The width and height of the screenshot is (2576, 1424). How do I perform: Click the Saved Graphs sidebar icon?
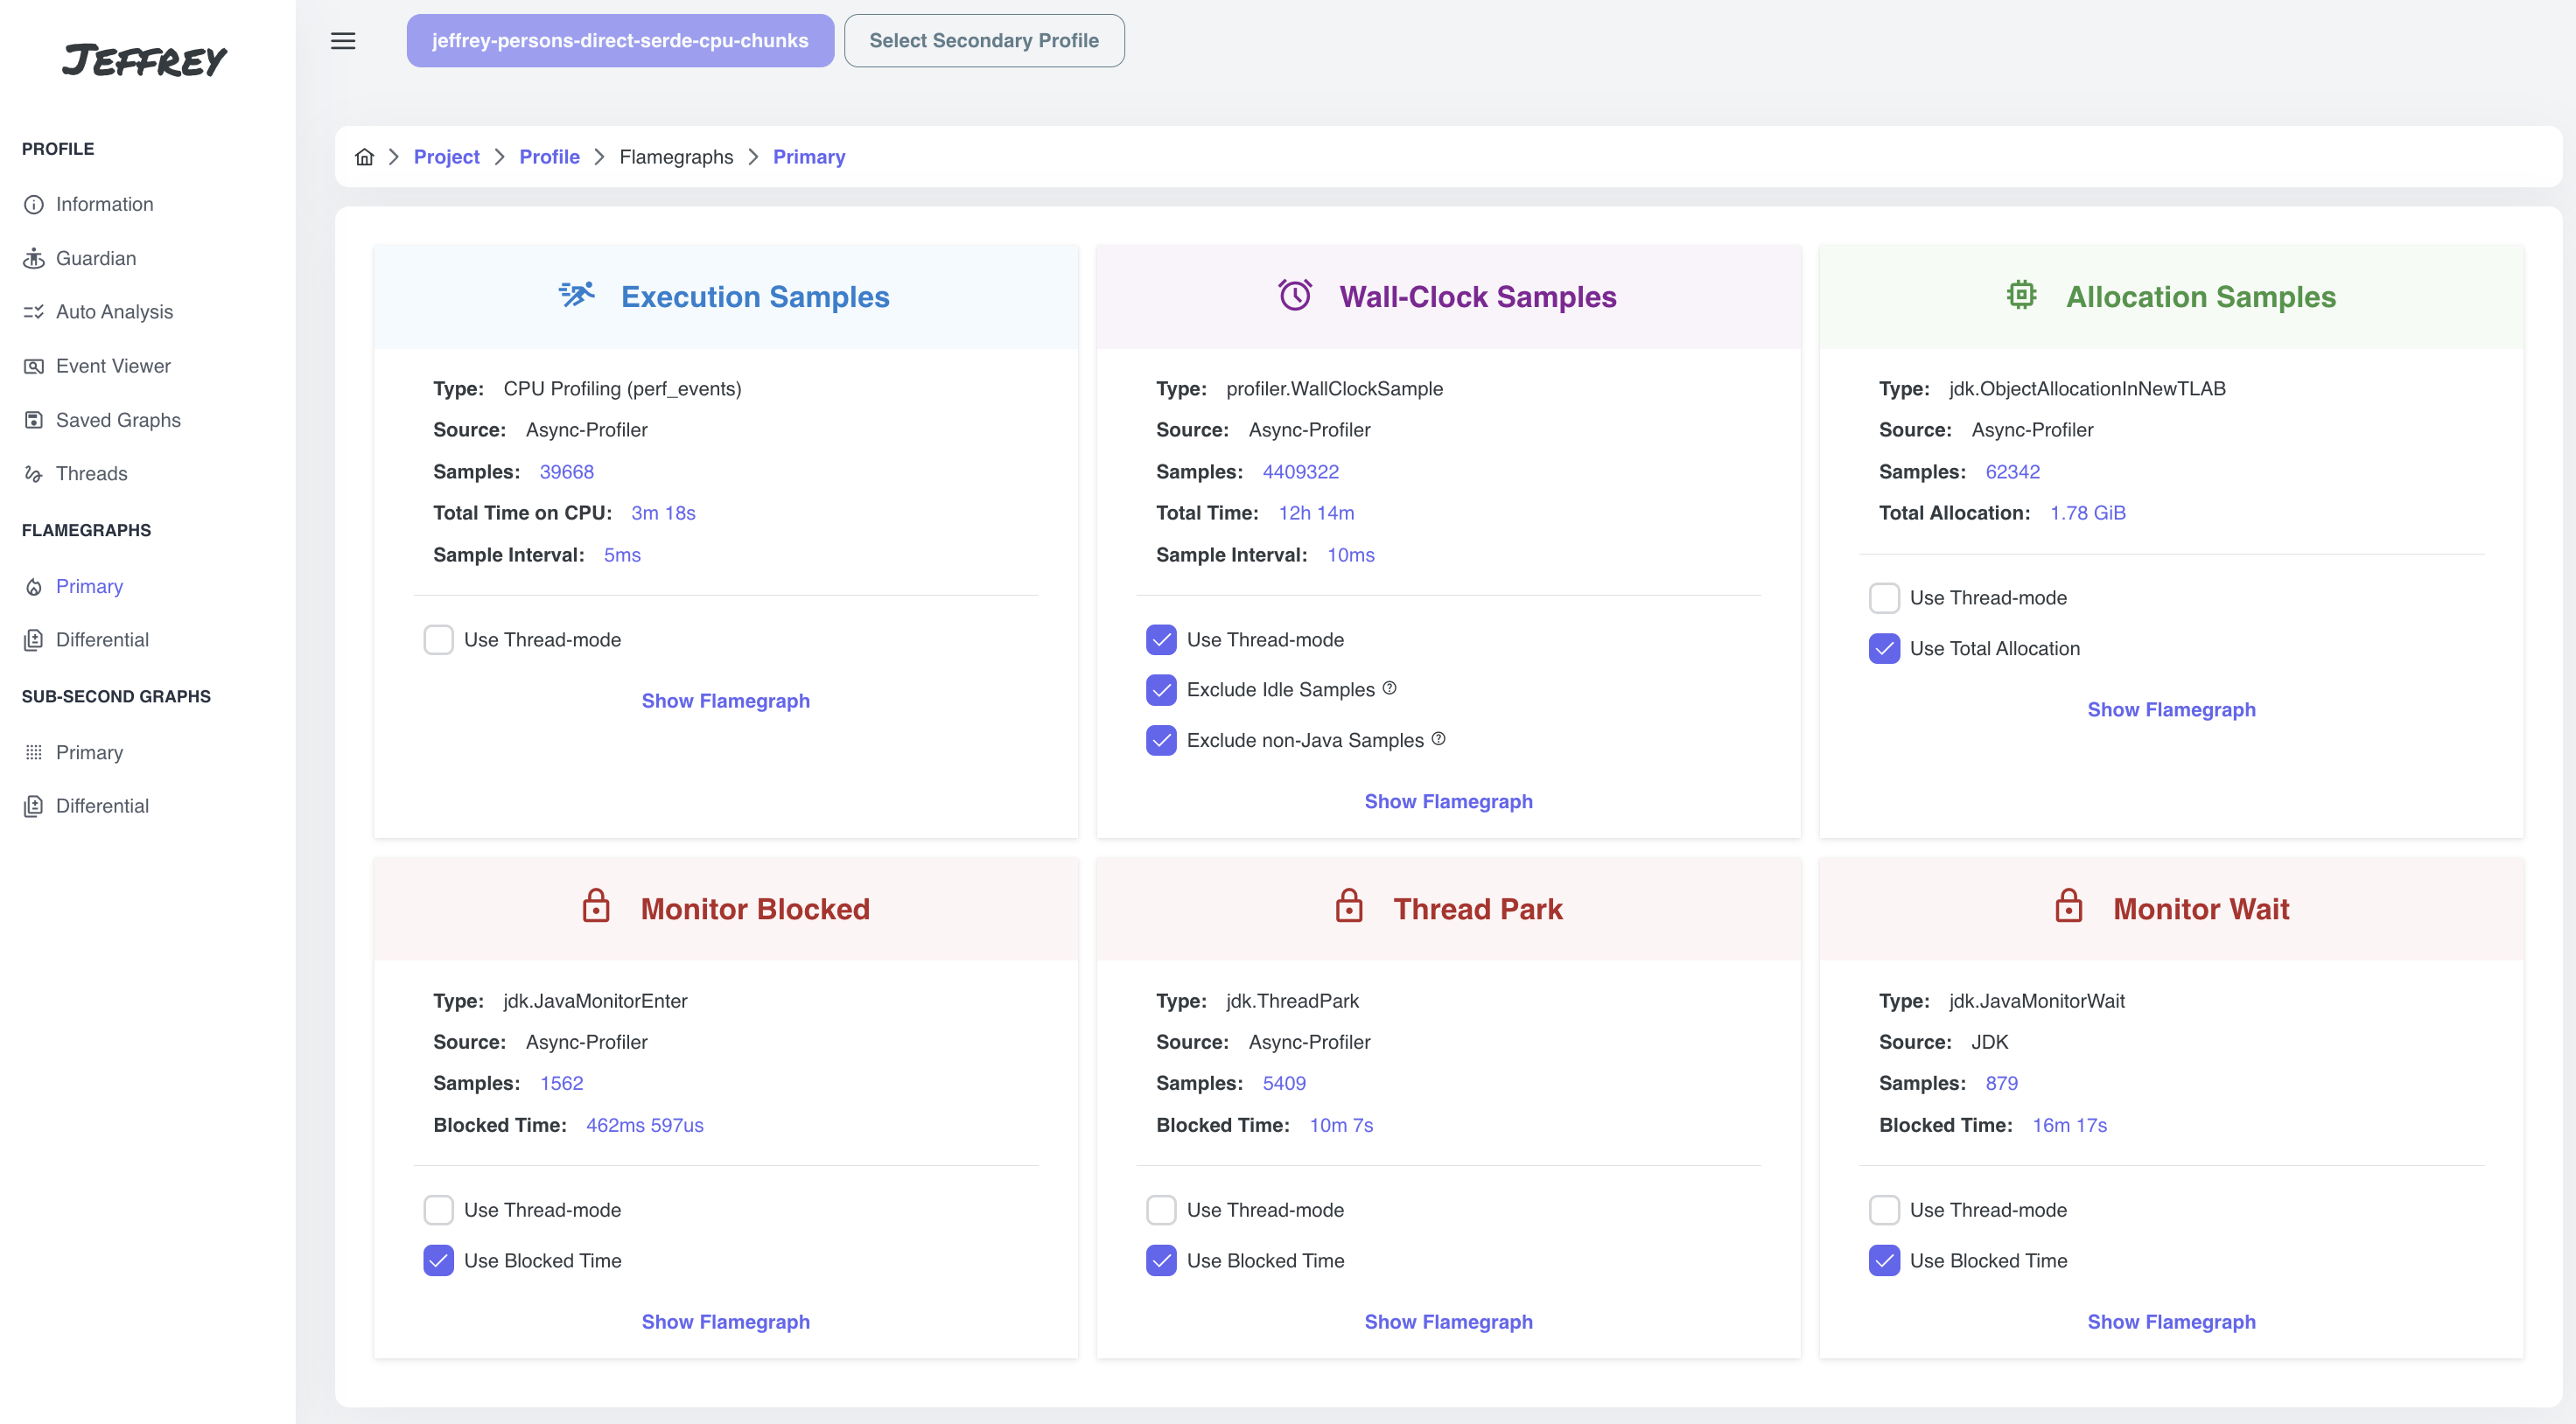(34, 420)
